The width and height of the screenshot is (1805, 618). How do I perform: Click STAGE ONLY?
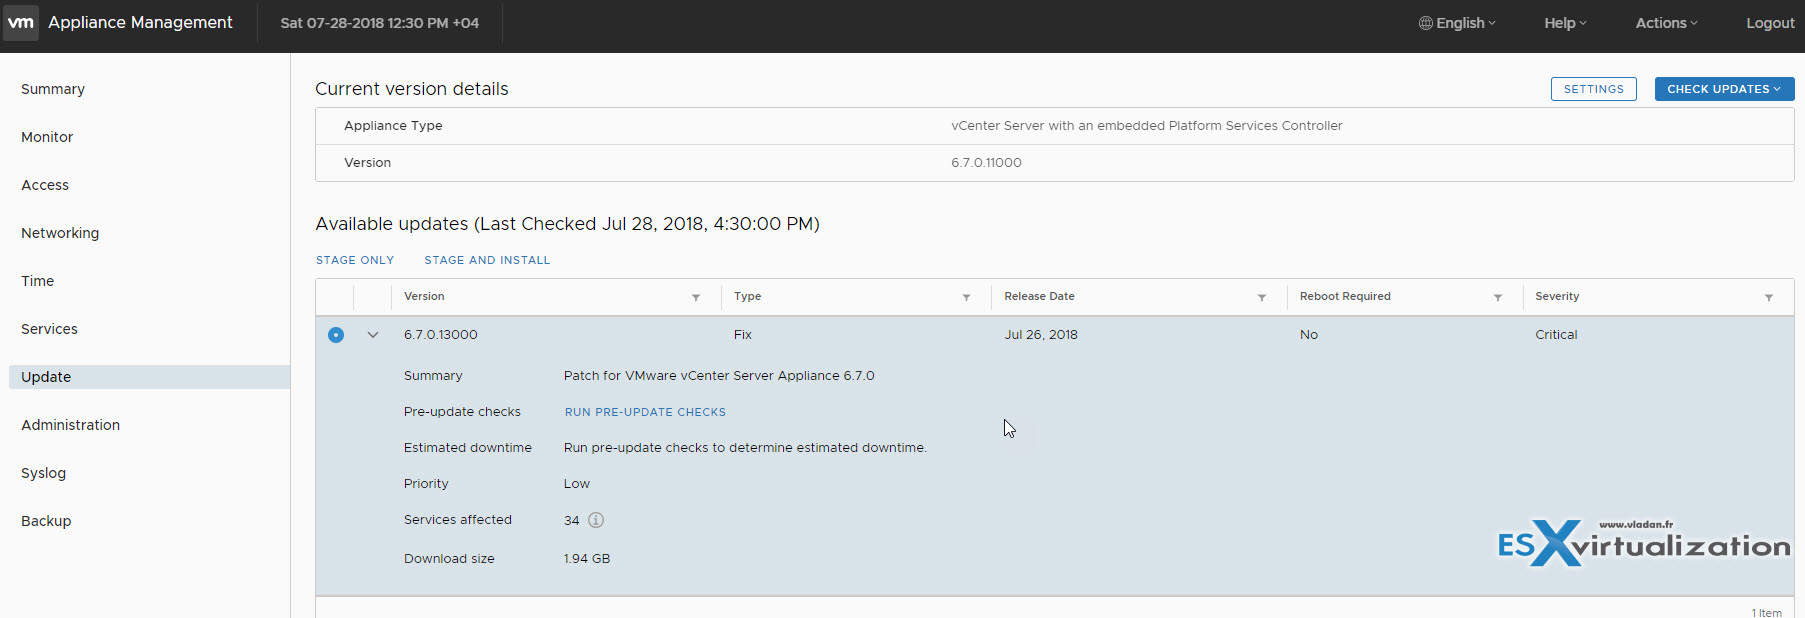pyautogui.click(x=355, y=260)
